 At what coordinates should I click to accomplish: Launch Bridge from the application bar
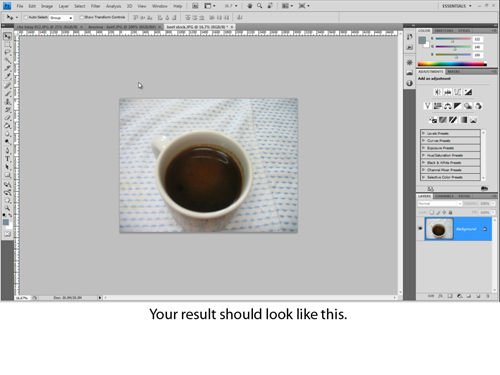[x=195, y=6]
